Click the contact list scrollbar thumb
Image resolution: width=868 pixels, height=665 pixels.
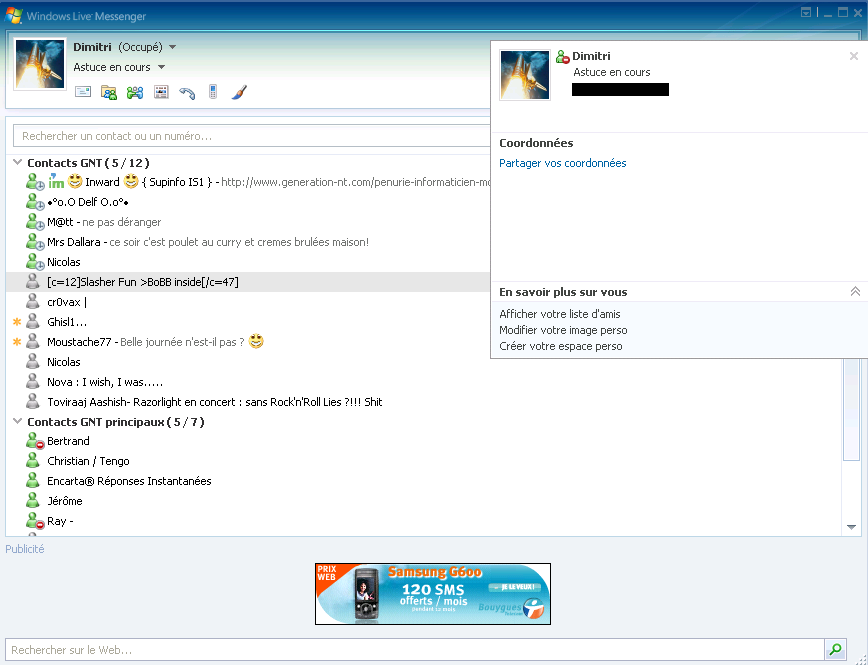point(850,409)
